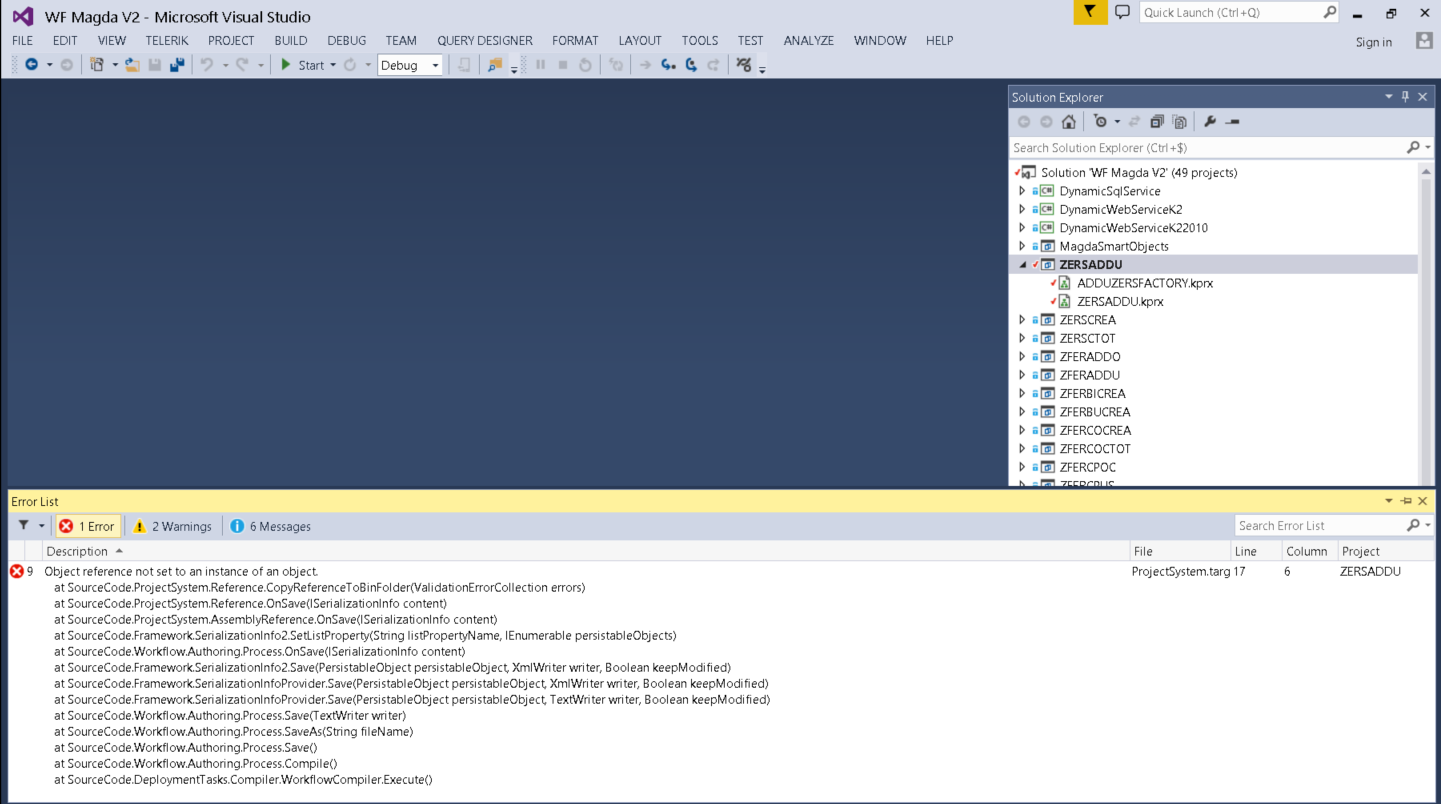
Task: Open the QUERY DESIGNER menu
Action: [485, 41]
